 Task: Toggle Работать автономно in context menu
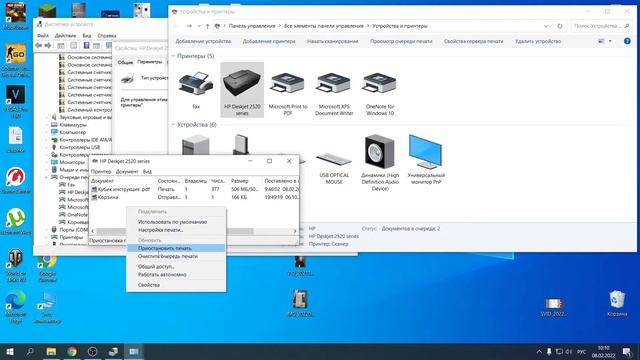(176, 275)
